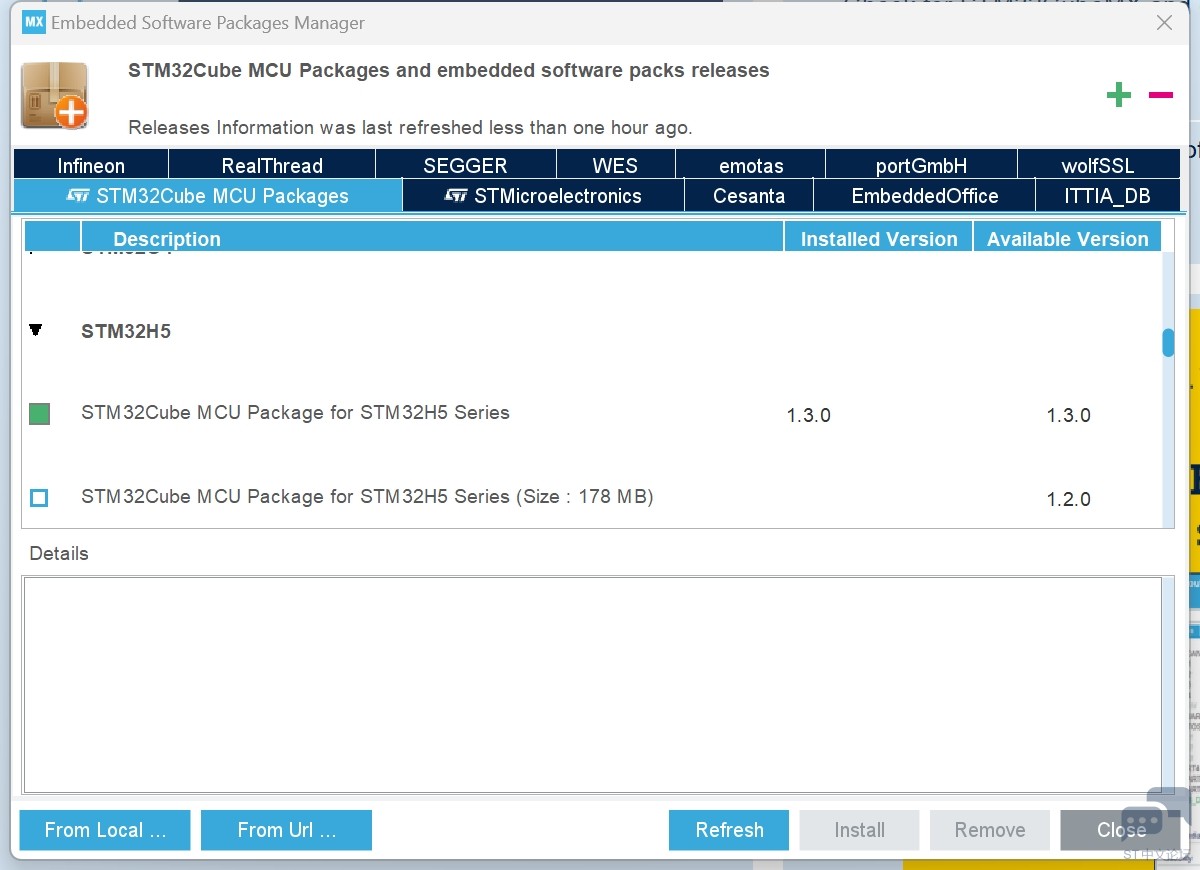
Task: Click the Remove button
Action: pyautogui.click(x=990, y=830)
